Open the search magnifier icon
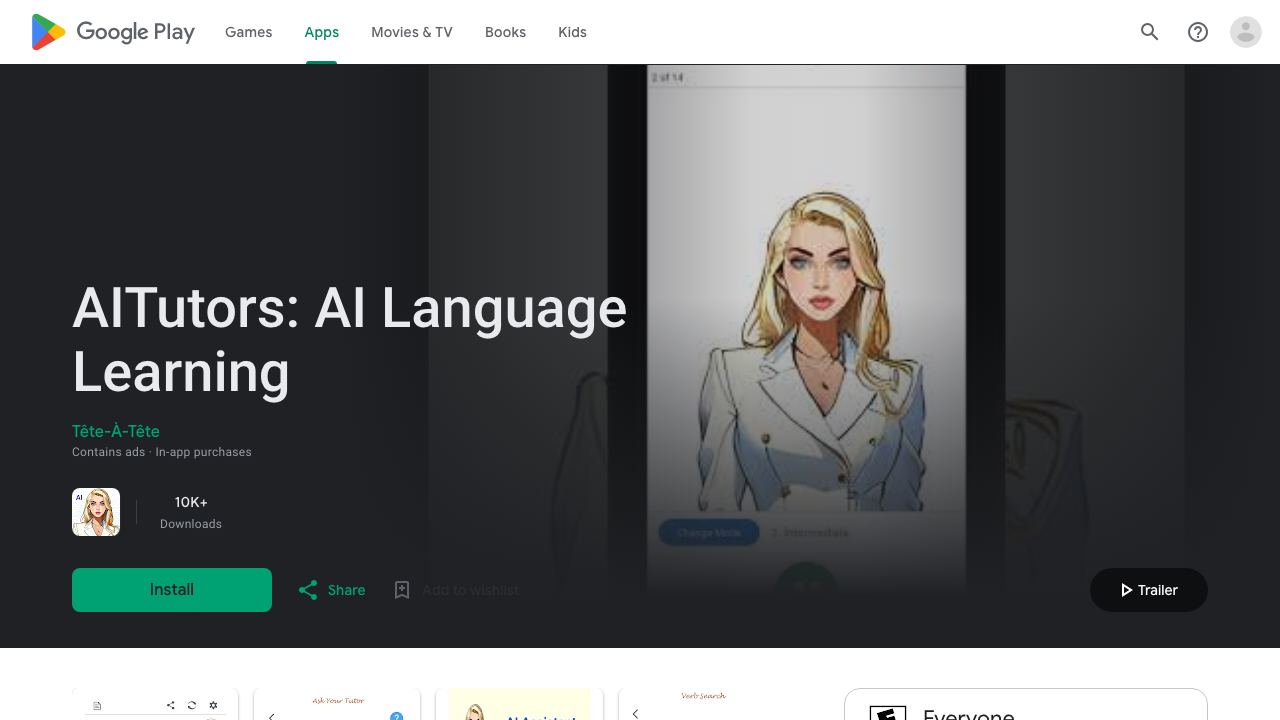The height and width of the screenshot is (720, 1280). click(x=1150, y=32)
